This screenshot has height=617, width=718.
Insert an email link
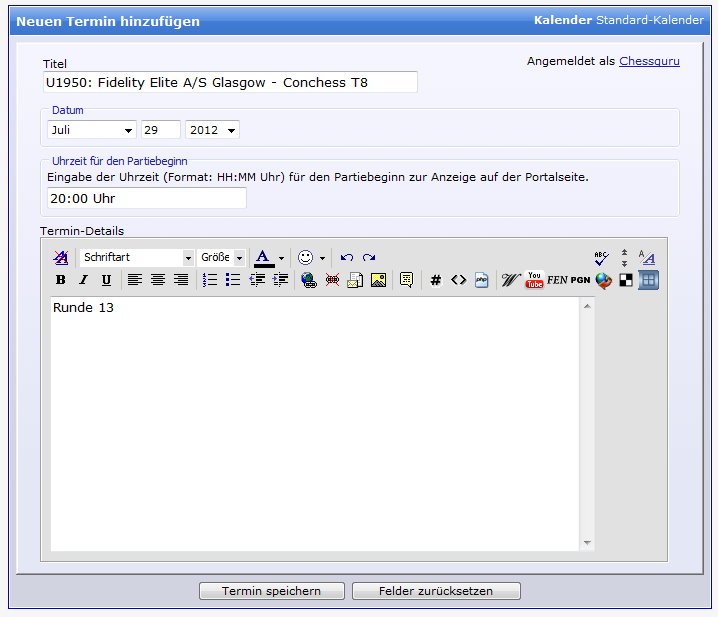pyautogui.click(x=355, y=280)
